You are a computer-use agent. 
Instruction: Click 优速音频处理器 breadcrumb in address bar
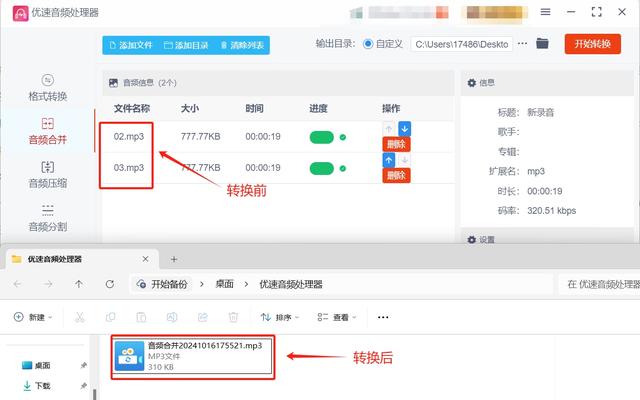(x=291, y=284)
